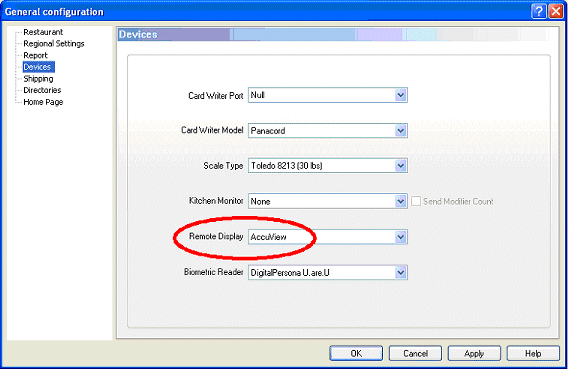Open Regional Settings category
This screenshot has width=568, height=369.
tap(54, 44)
